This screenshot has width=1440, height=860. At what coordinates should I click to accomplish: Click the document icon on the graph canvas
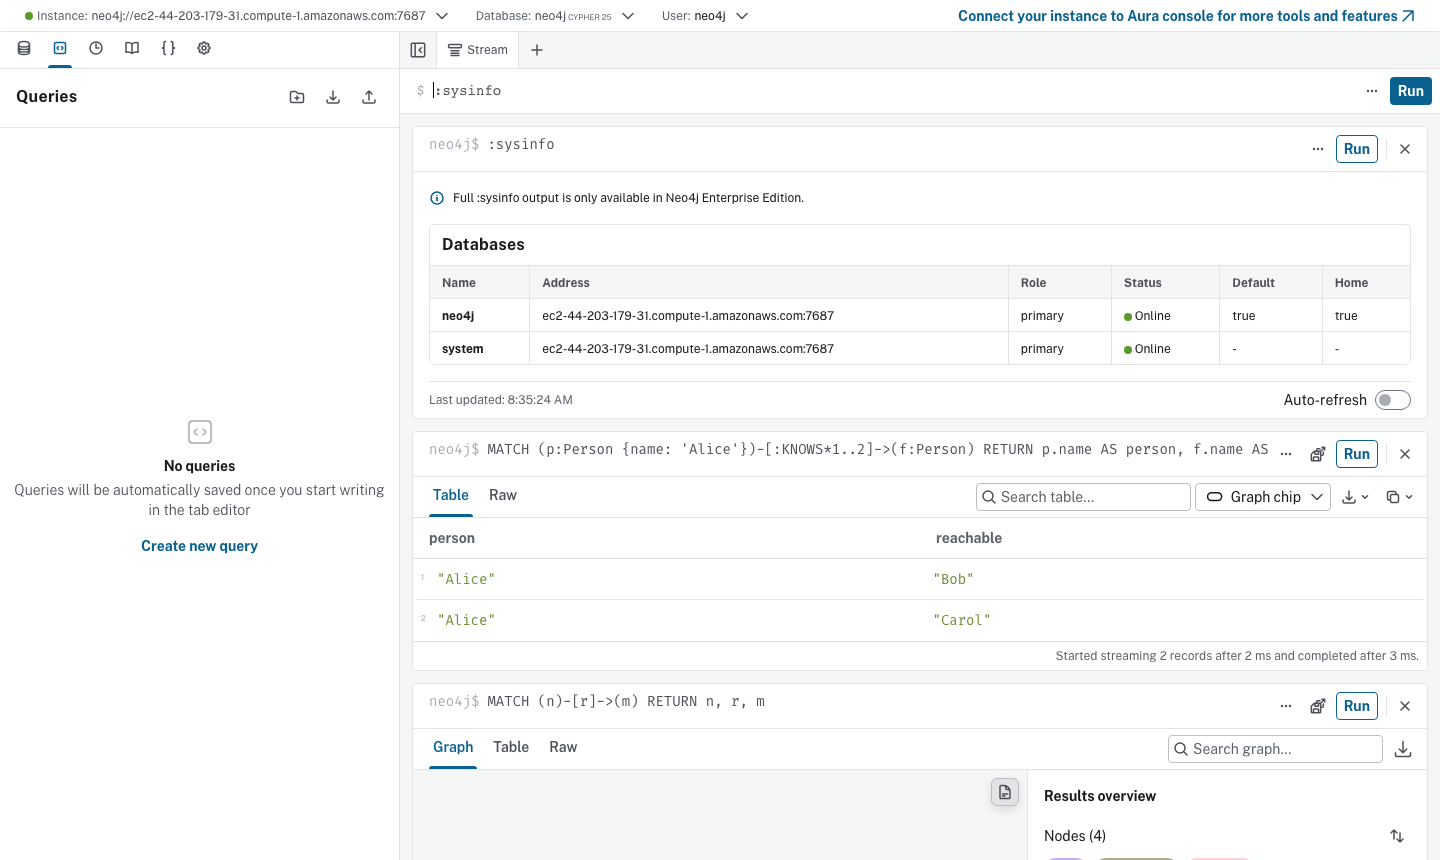point(1005,792)
